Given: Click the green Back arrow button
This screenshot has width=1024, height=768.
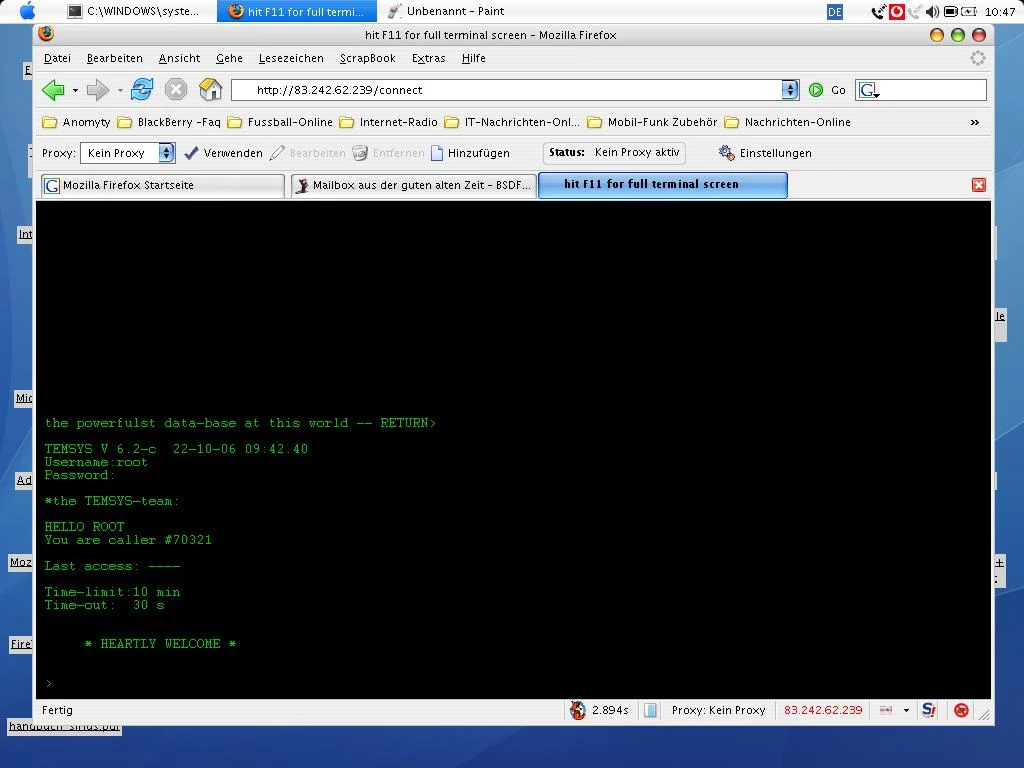Looking at the screenshot, I should point(53,90).
